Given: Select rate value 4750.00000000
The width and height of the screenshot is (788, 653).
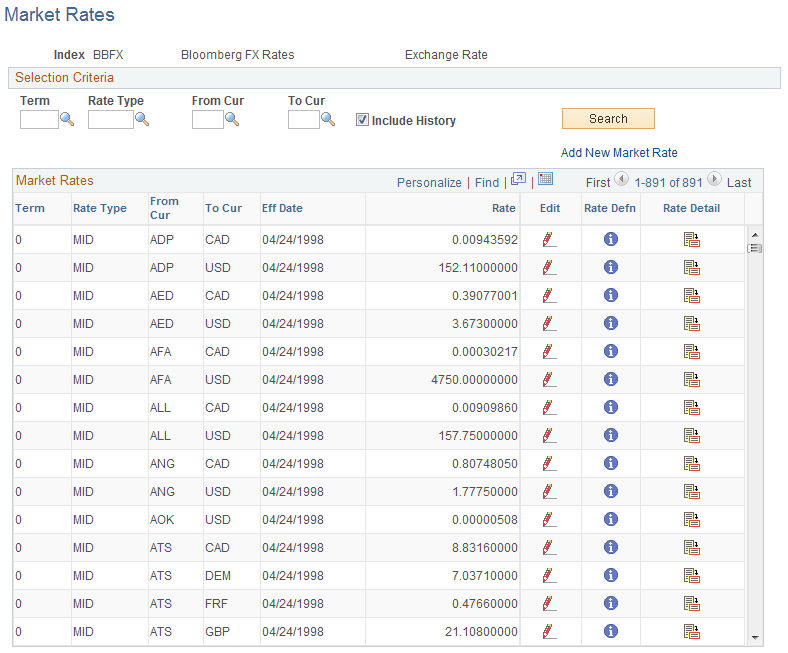Looking at the screenshot, I should point(474,380).
